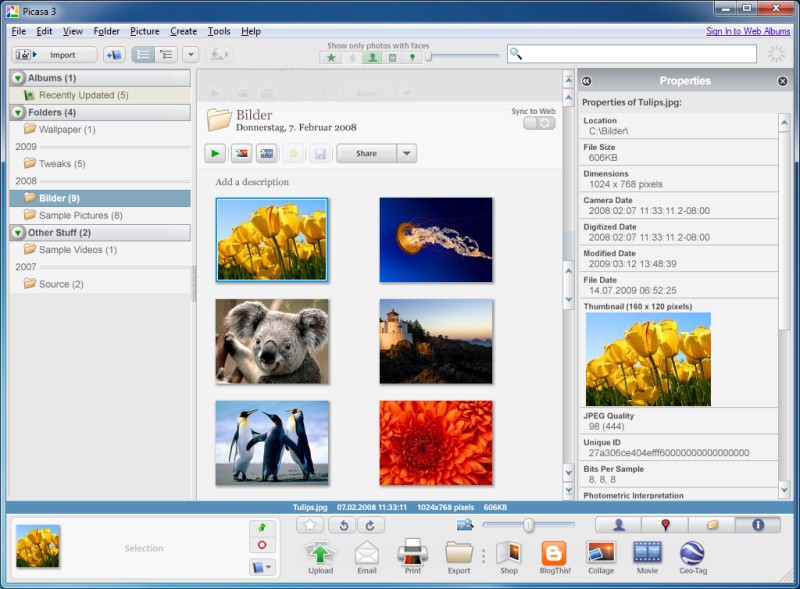Open the Wallpaper folder

[x=100, y=130]
